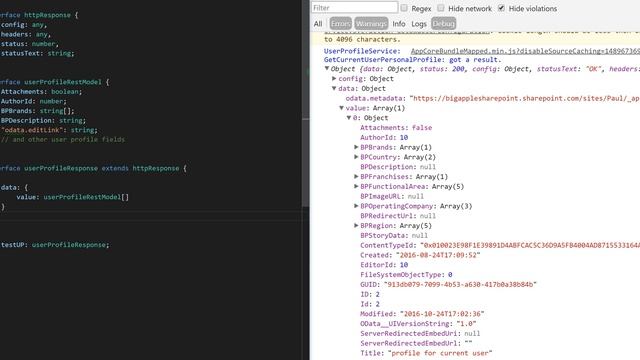Click the UserProfileService log label
The width and height of the screenshot is (640, 360).
pyautogui.click(x=362, y=51)
